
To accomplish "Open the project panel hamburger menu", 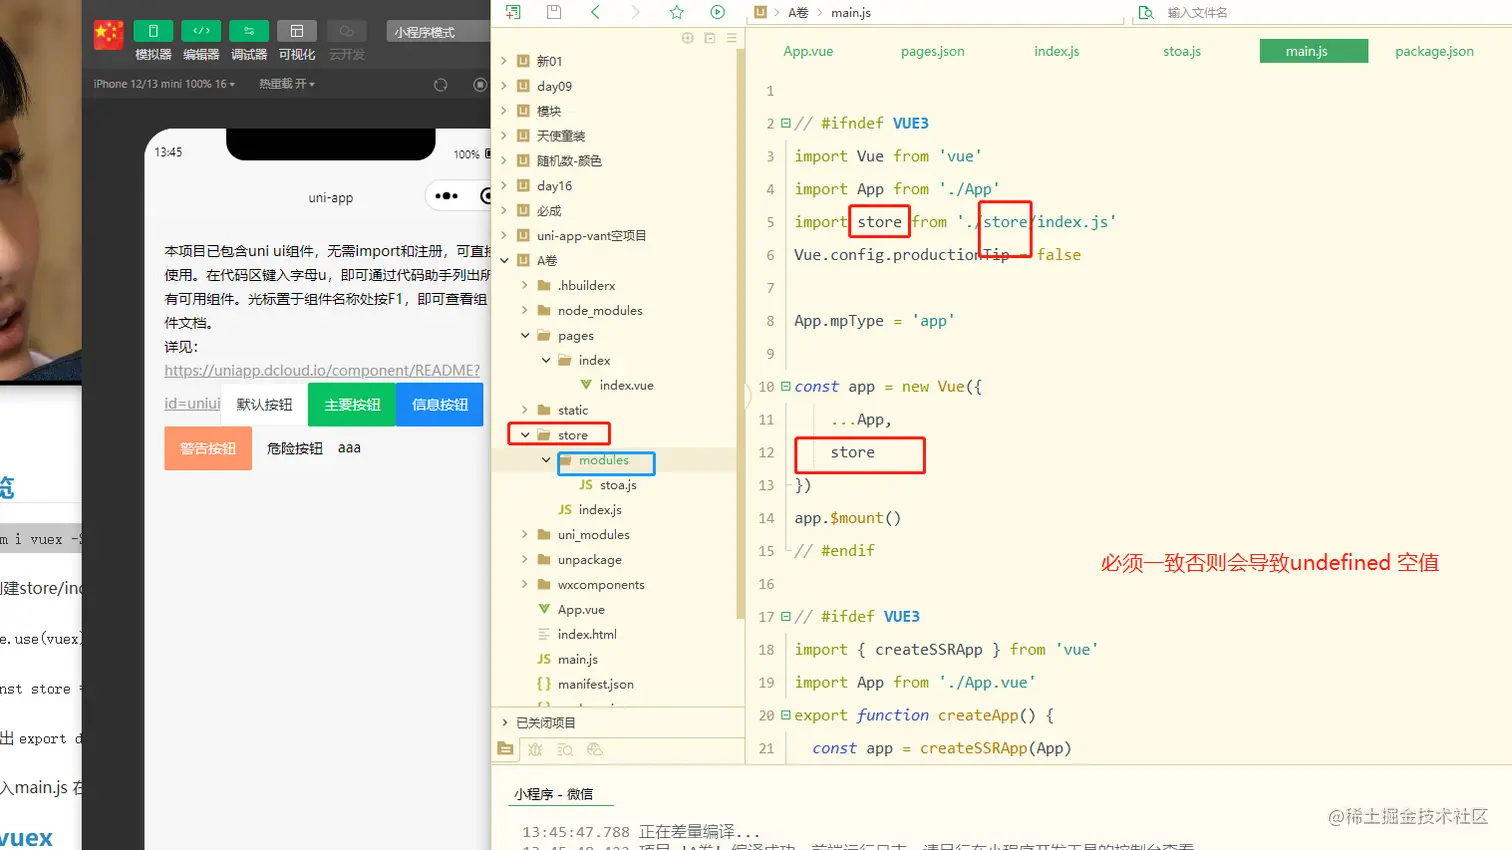I will [732, 38].
